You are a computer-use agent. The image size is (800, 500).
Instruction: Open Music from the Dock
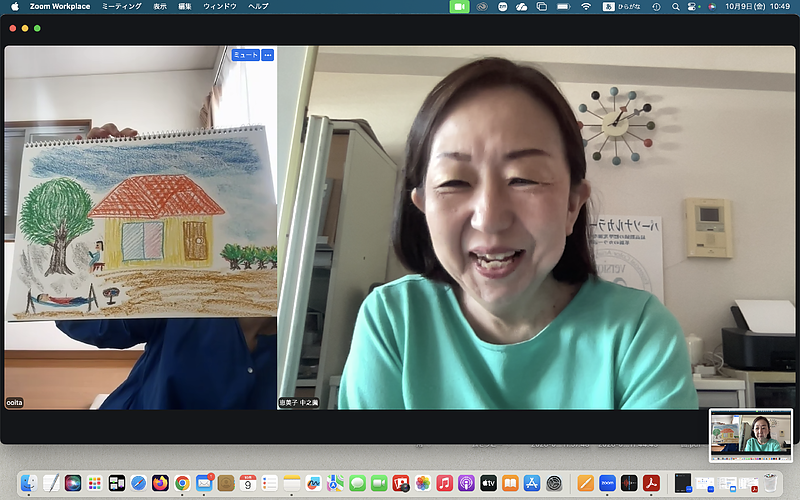coord(444,483)
